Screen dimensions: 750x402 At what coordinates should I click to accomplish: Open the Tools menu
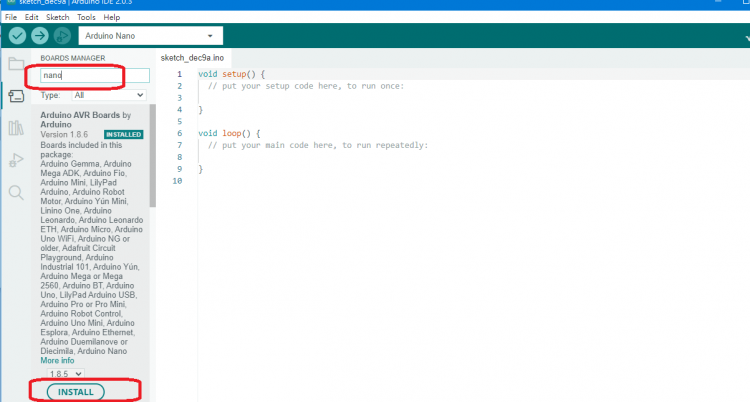[x=87, y=17]
